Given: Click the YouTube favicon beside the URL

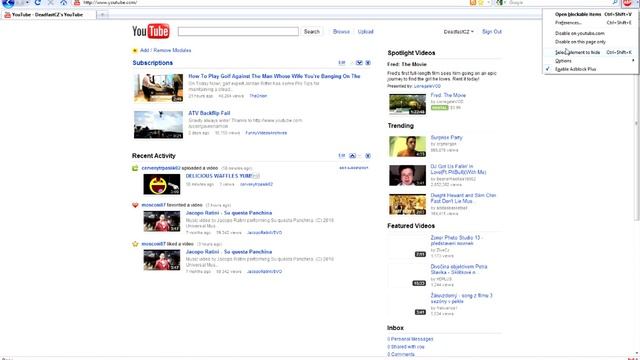Looking at the screenshot, I should coord(77,3).
